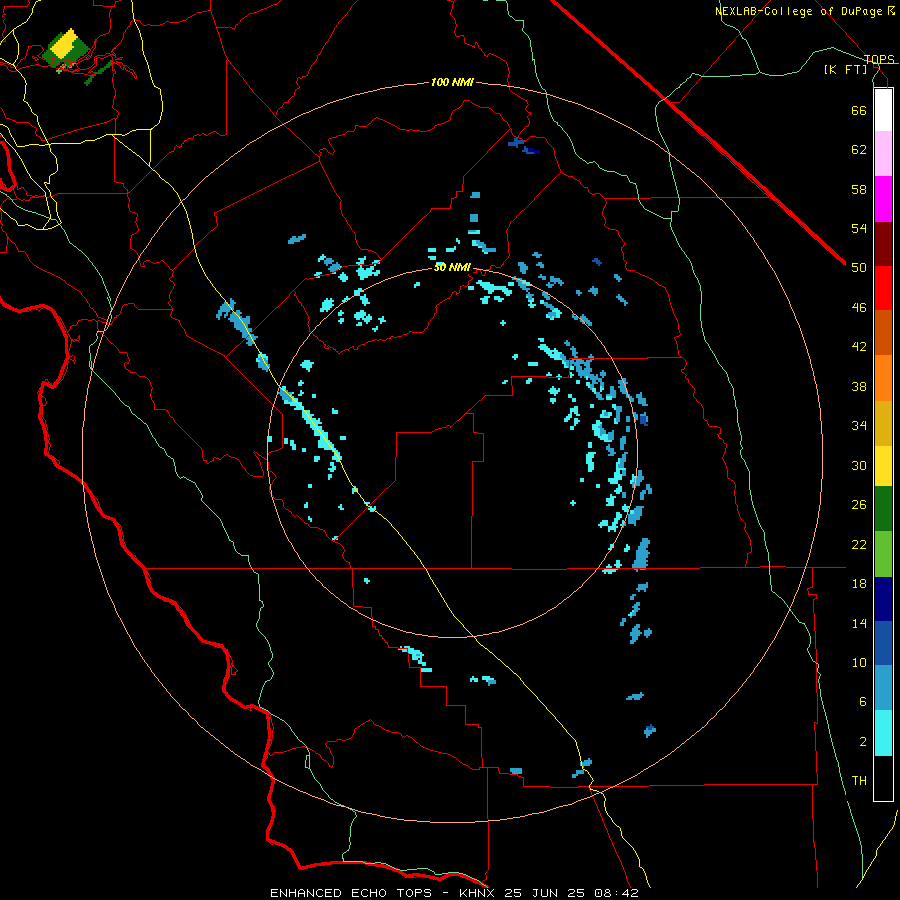Click the bright red swatch between 50 and 46
The width and height of the screenshot is (900, 900).
883,288
